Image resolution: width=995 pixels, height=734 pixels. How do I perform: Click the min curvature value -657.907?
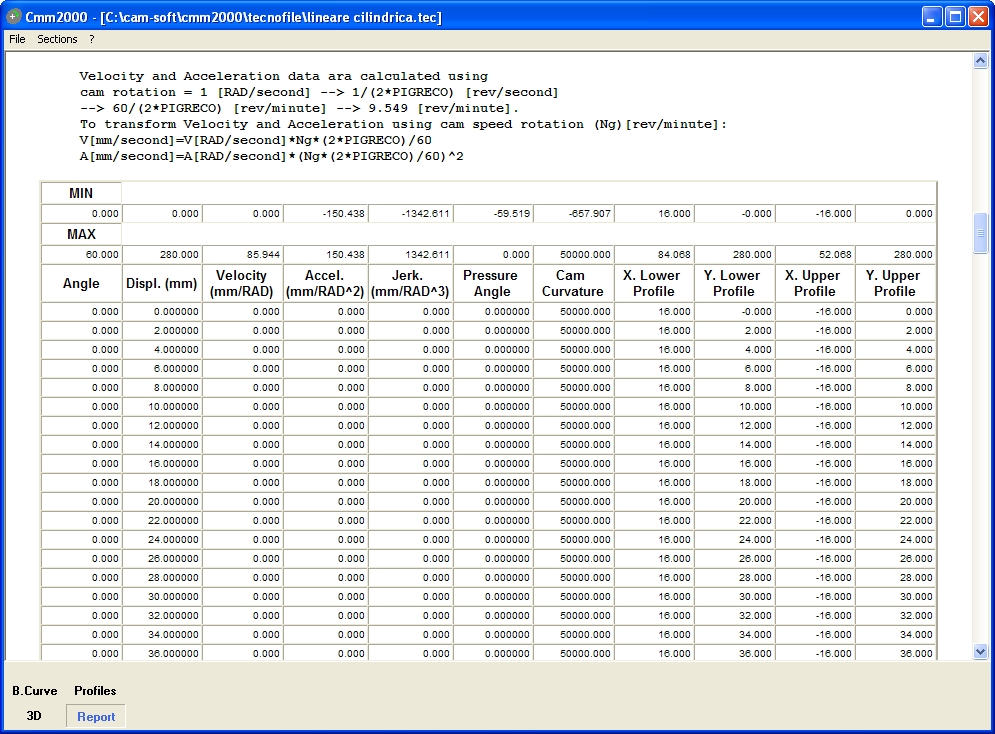[574, 214]
